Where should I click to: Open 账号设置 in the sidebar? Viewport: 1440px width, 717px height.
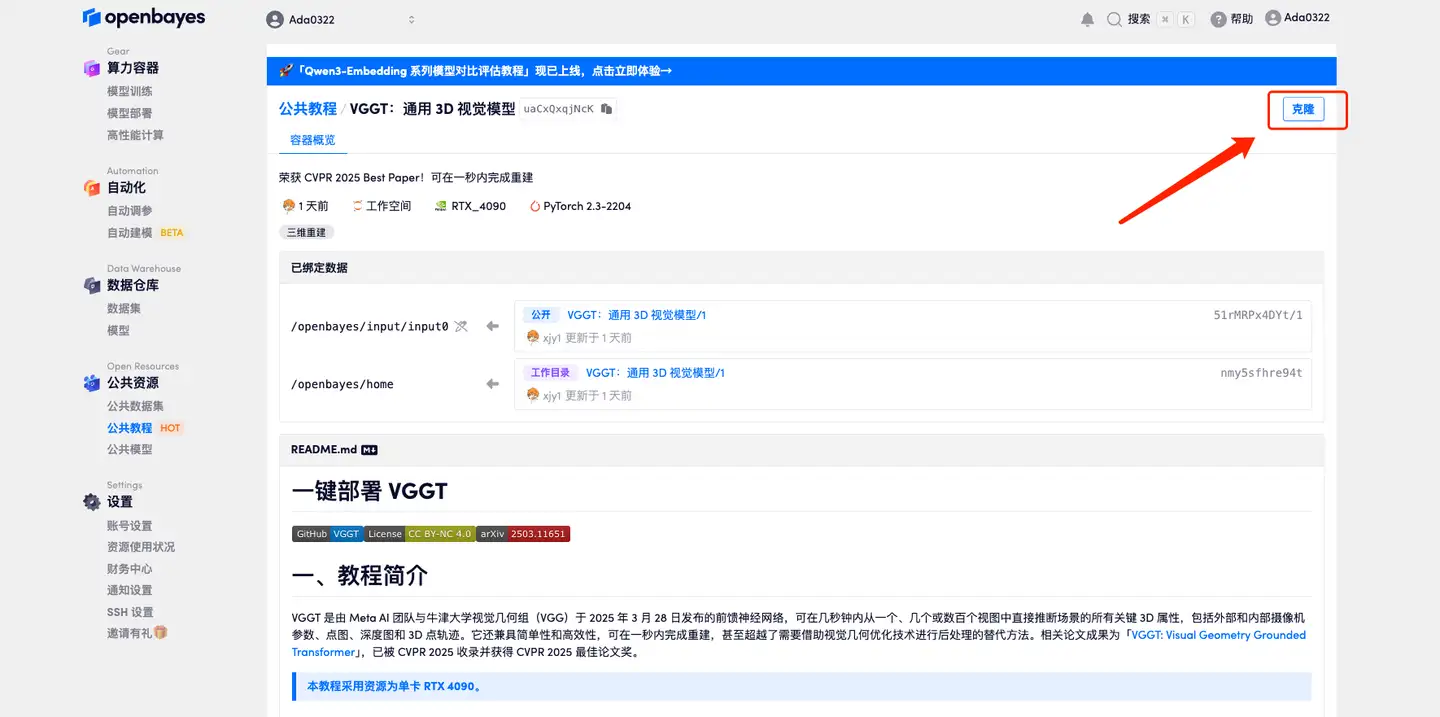[x=130, y=526]
